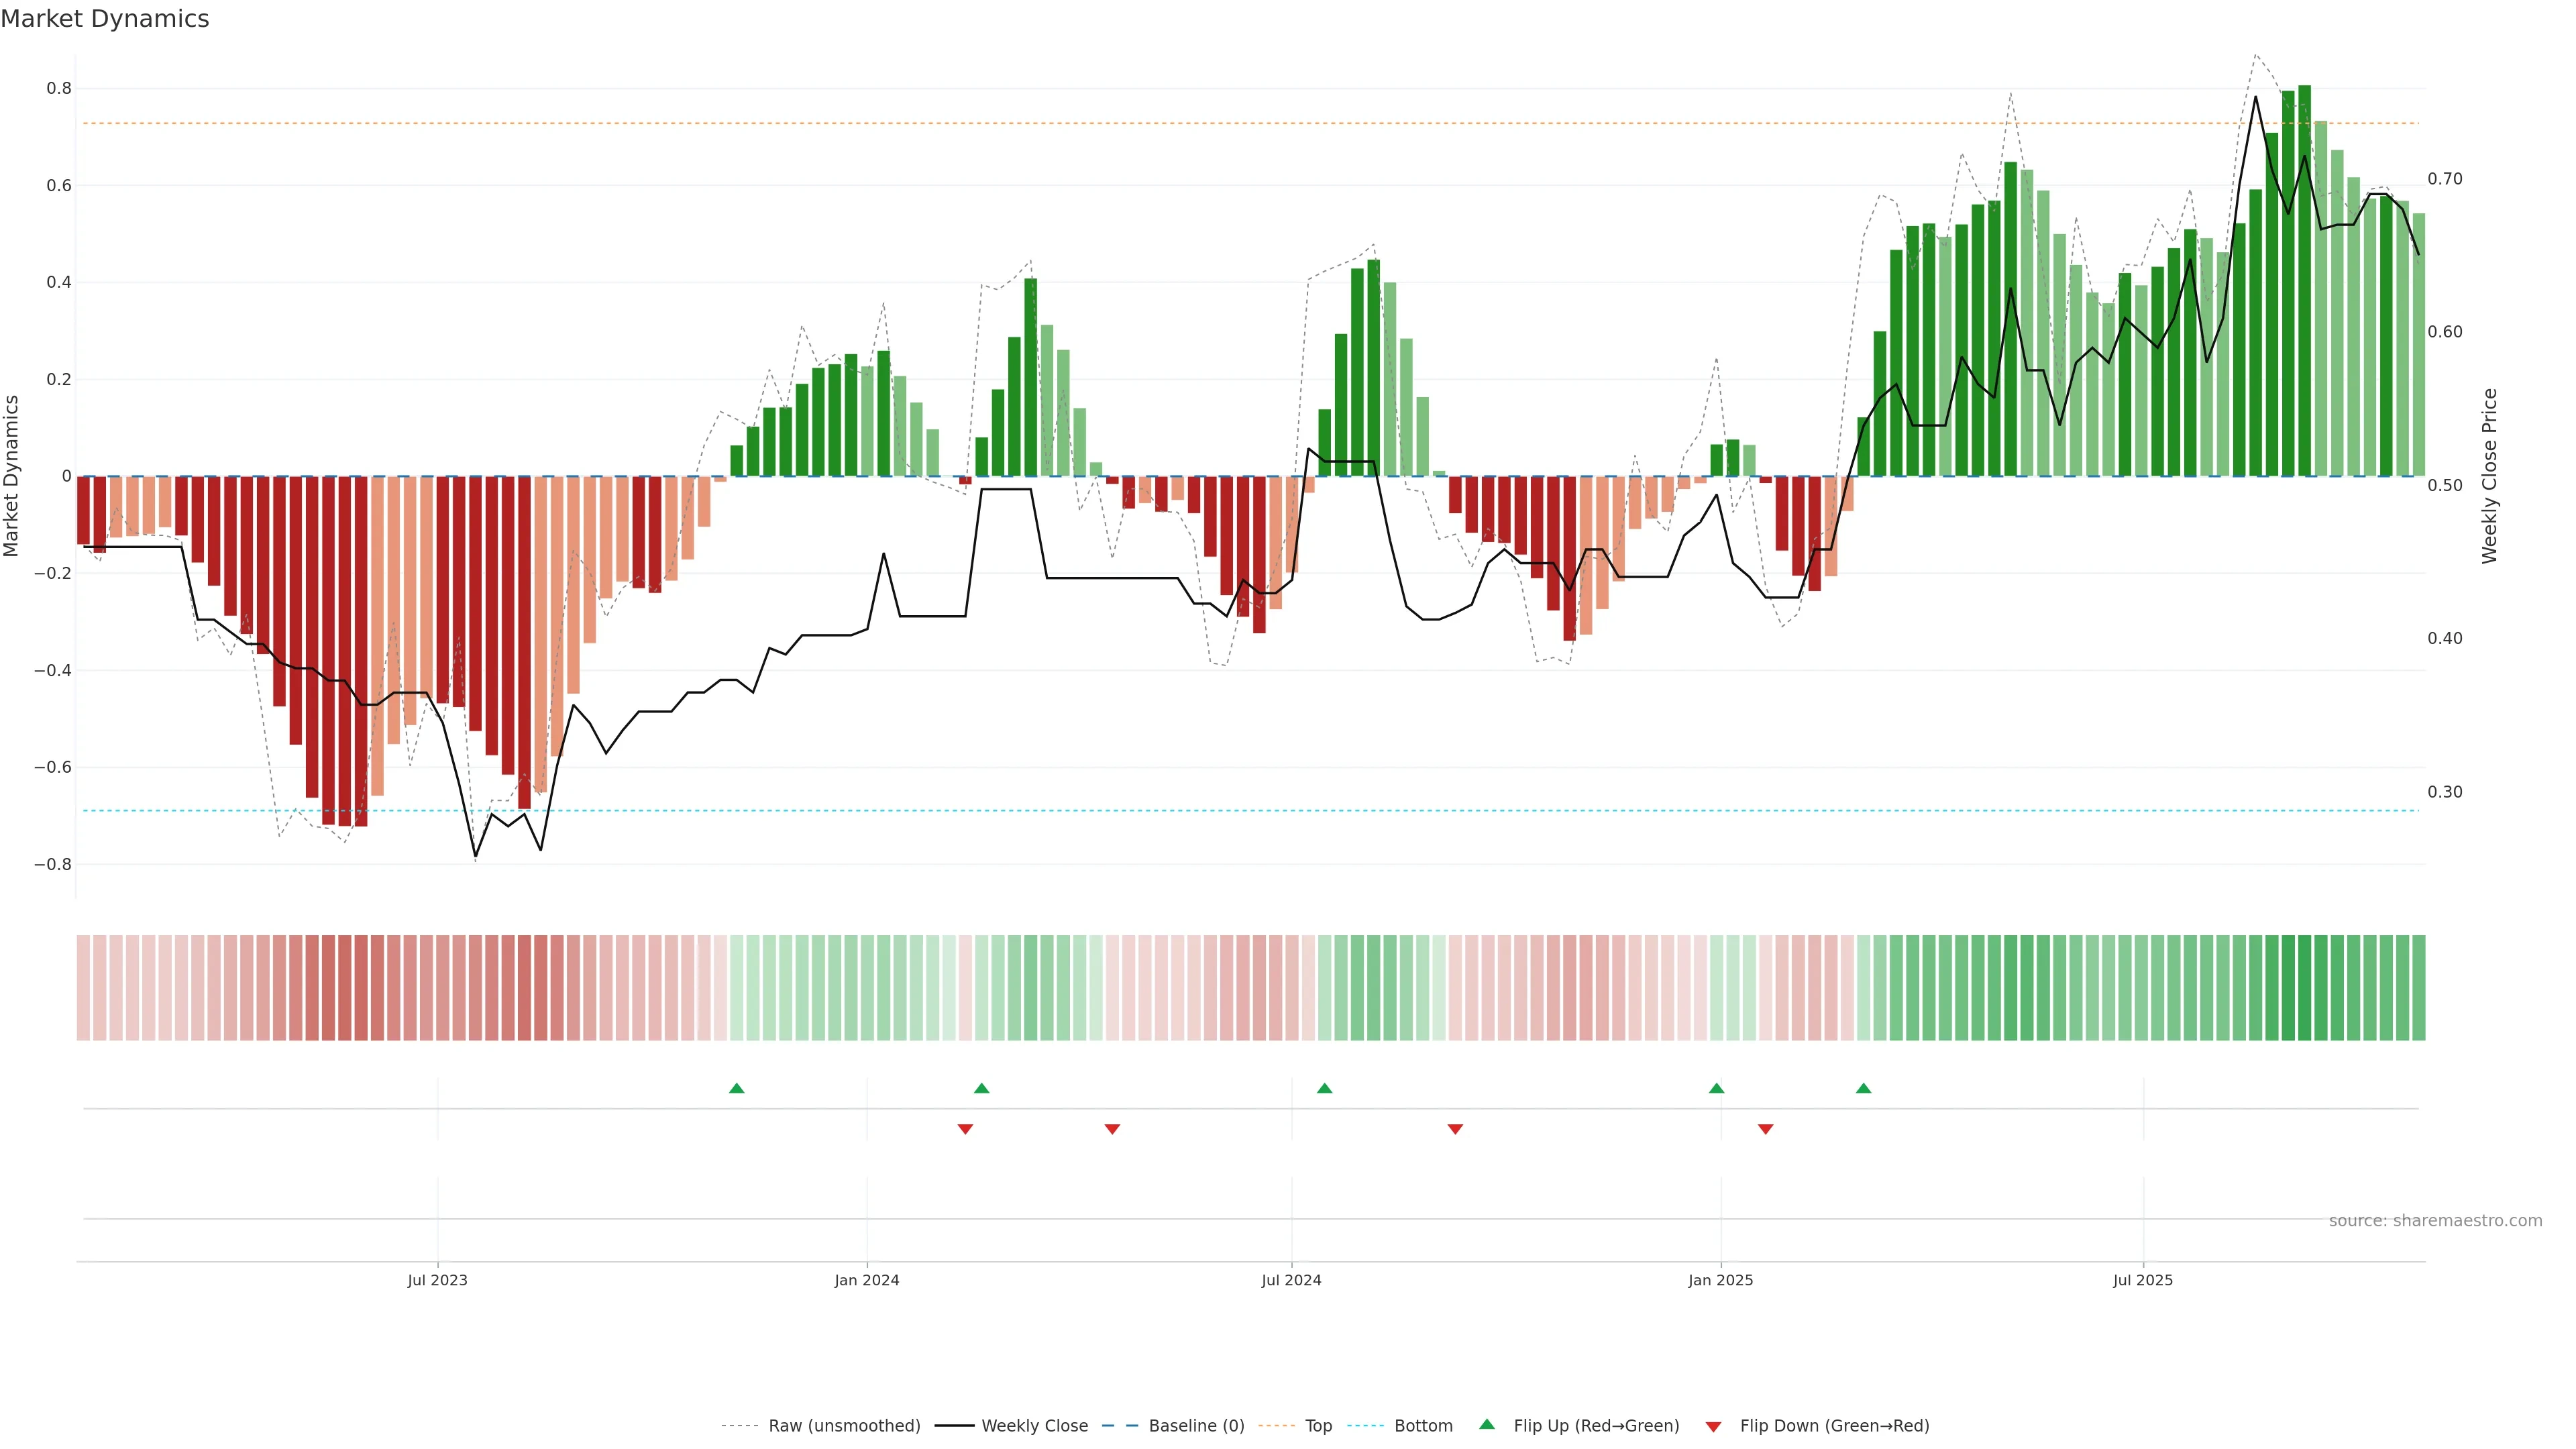Toggle the Top threshold legend entry
Viewport: 2576px width, 1449px height.
[x=1318, y=1426]
